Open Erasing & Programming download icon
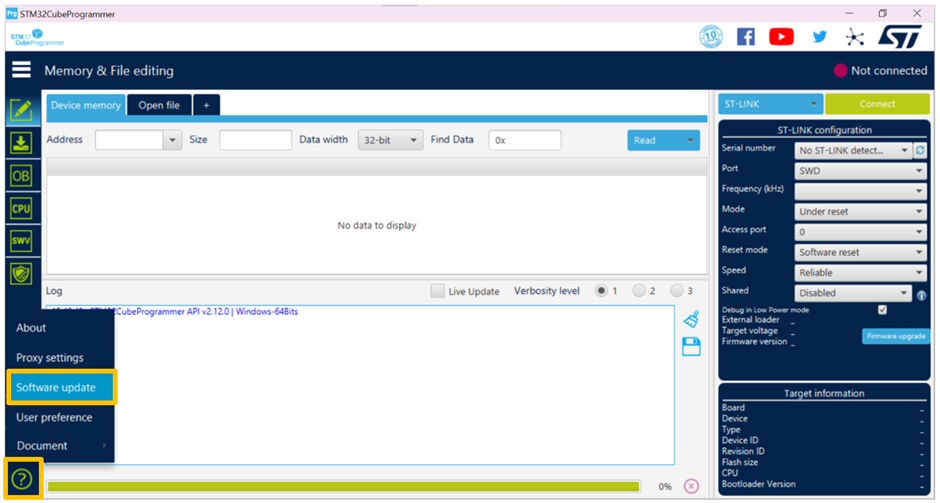 coord(21,143)
